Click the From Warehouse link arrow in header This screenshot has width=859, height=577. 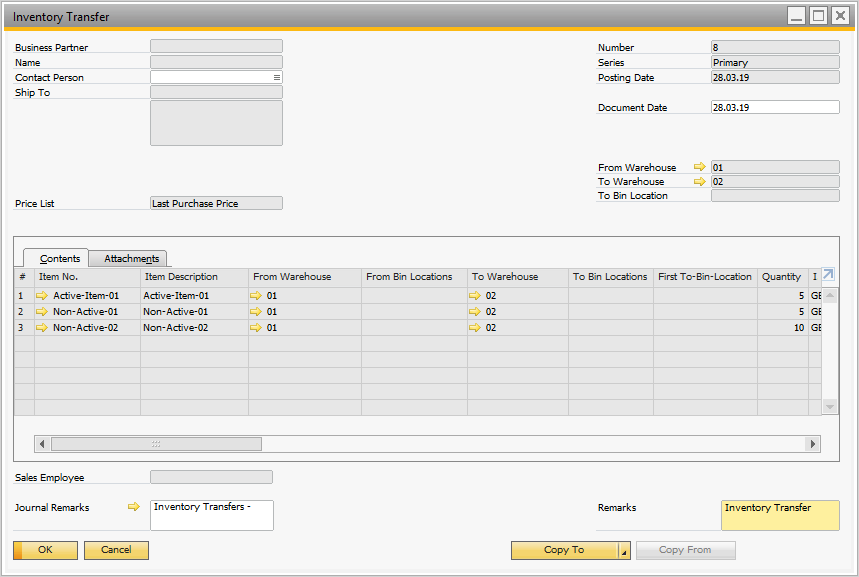(699, 167)
